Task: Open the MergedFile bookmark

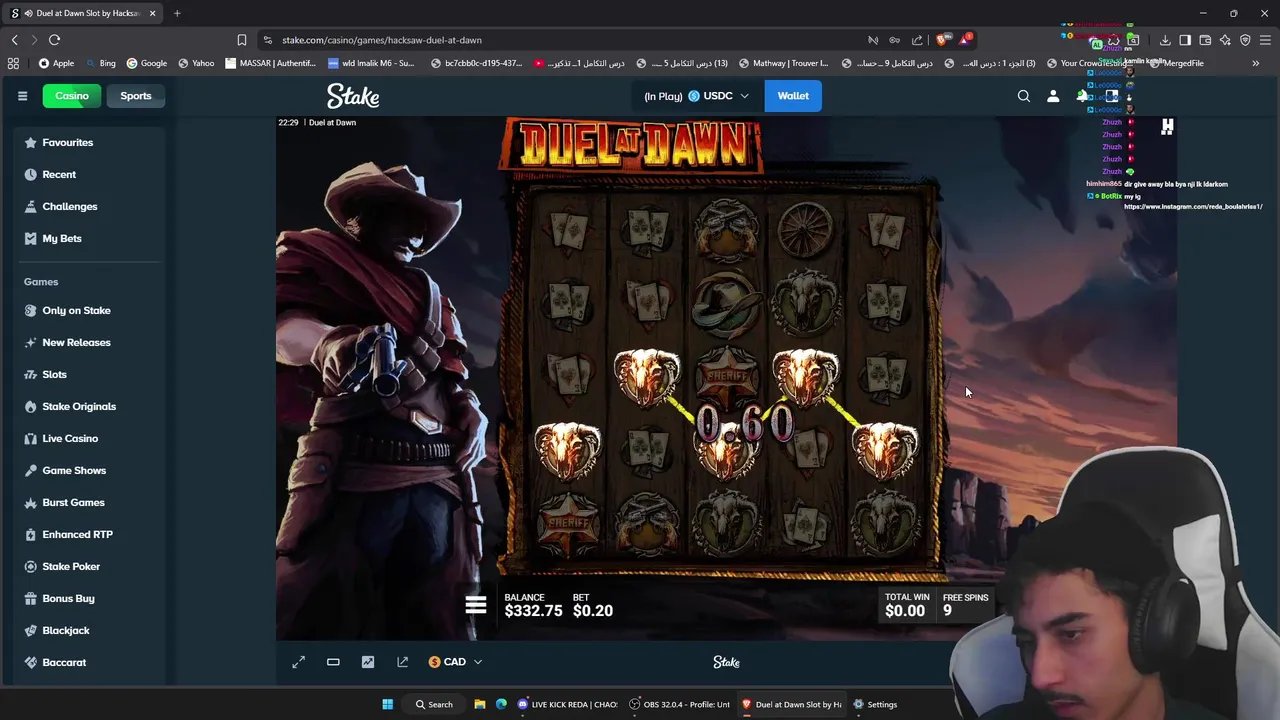Action: [x=1175, y=63]
